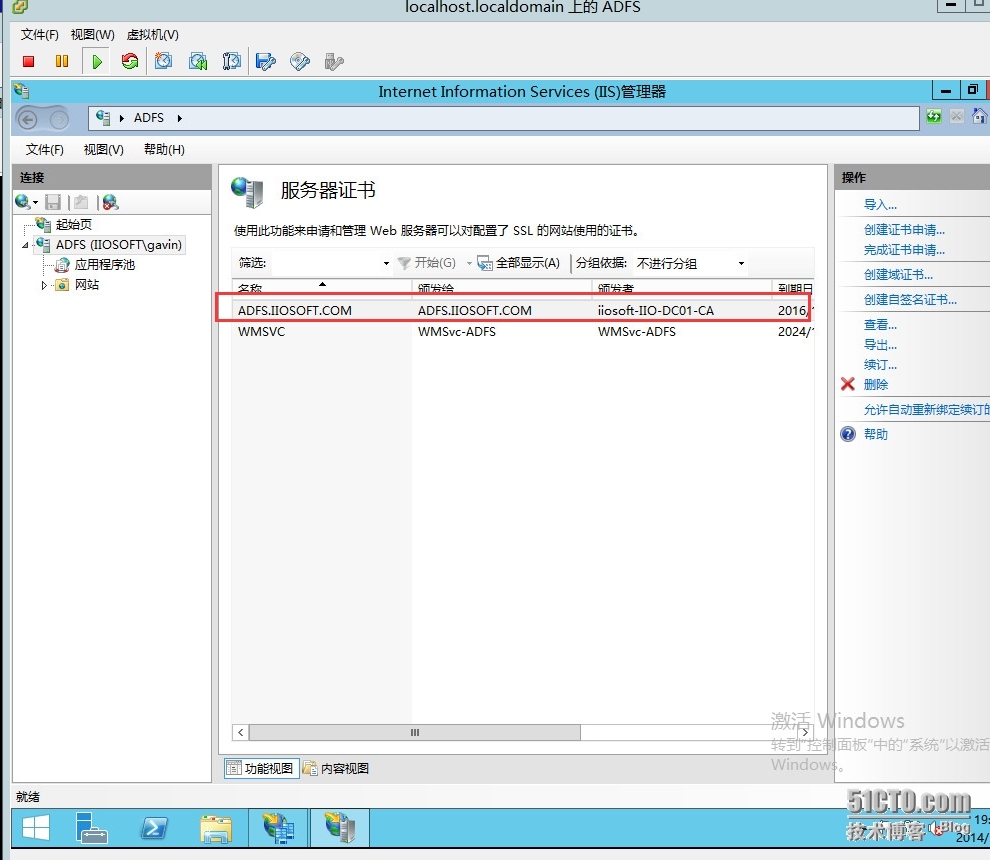
Task: Select 应用程序池 tree item
Action: point(104,265)
